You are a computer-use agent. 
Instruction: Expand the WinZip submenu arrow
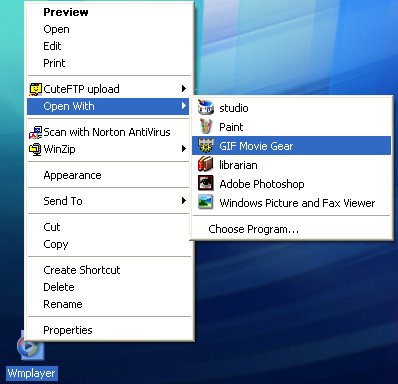pyautogui.click(x=183, y=149)
